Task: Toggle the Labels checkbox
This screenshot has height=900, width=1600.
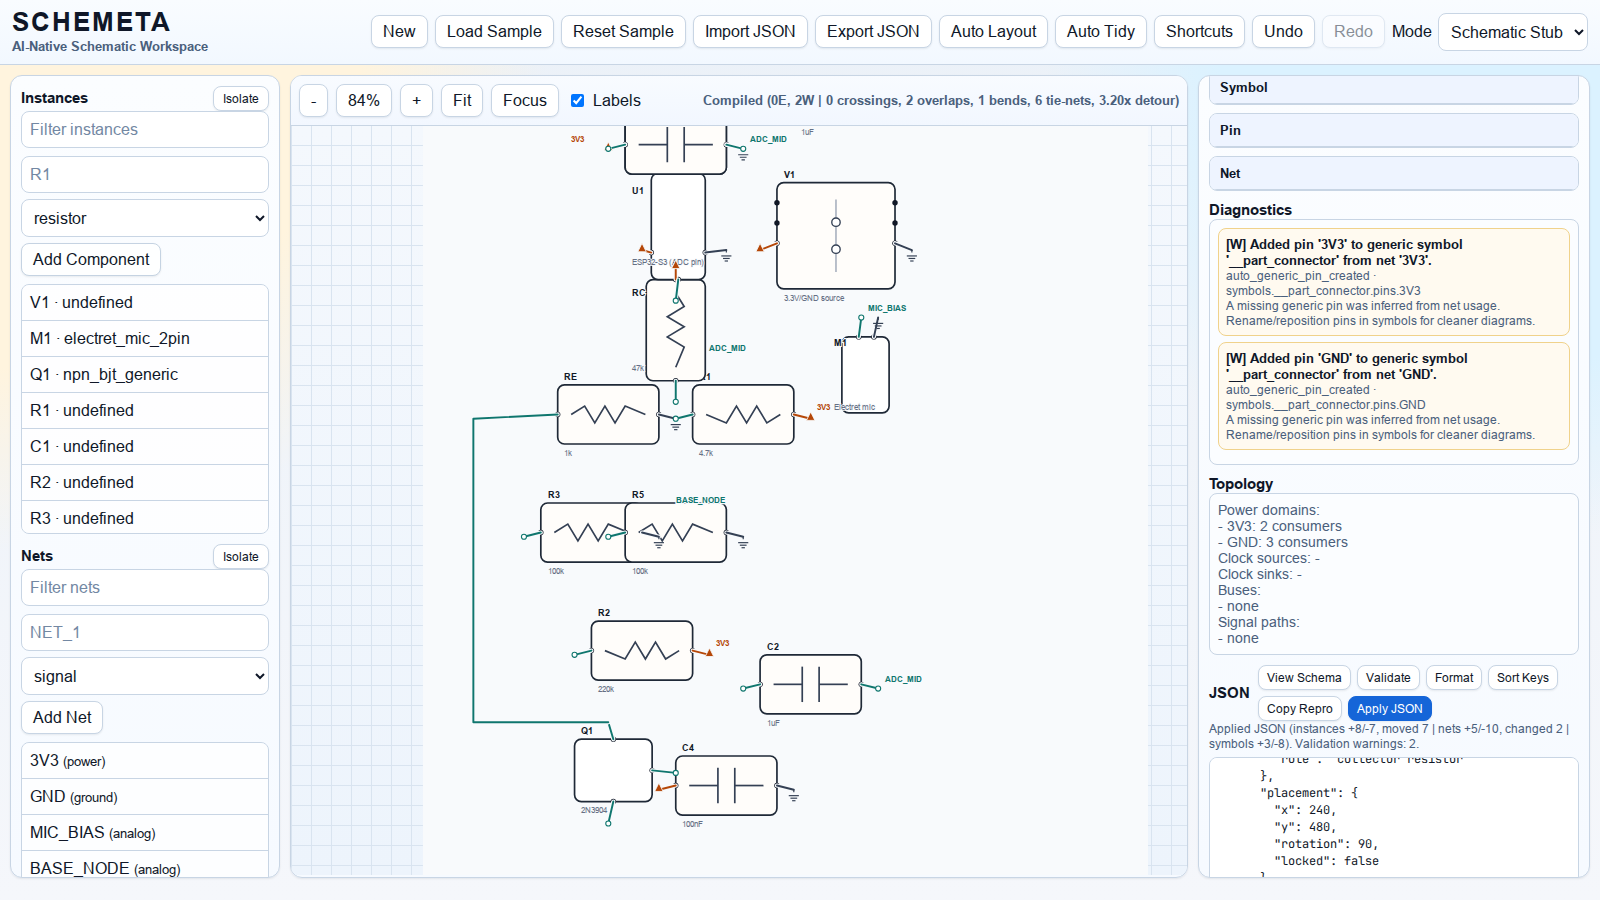Action: [x=577, y=100]
